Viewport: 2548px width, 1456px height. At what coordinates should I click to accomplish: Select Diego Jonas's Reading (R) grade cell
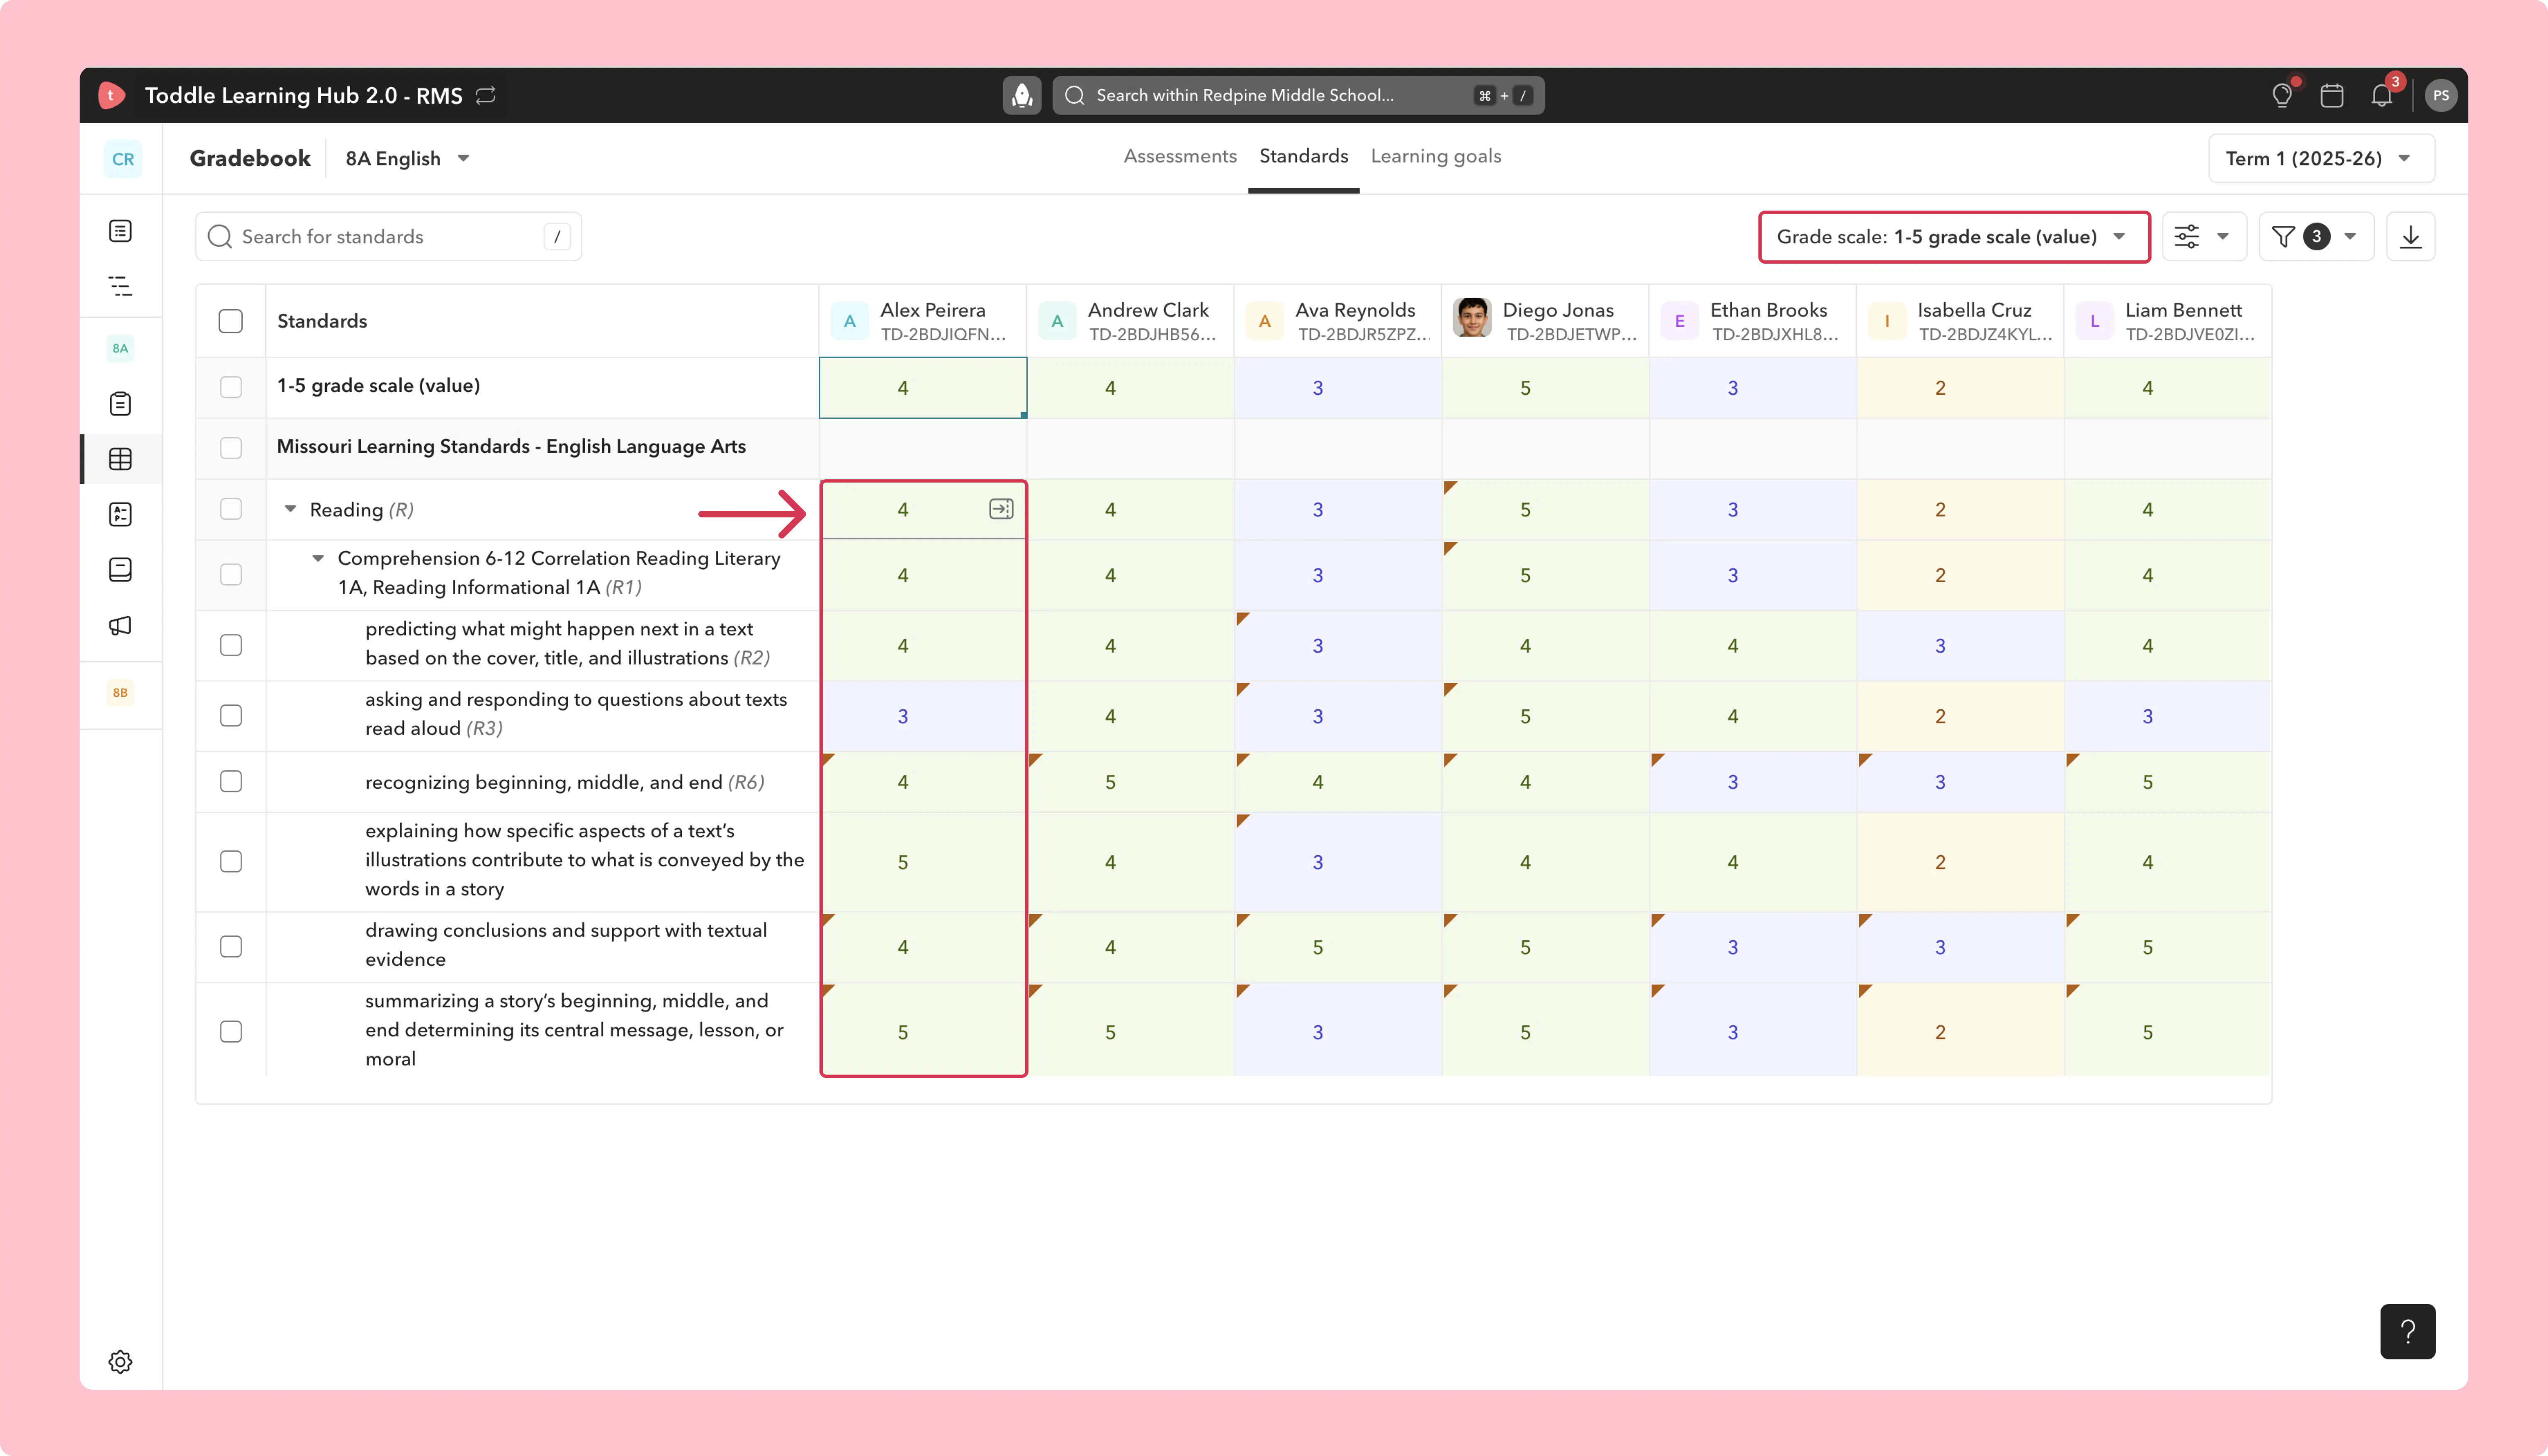pos(1545,510)
